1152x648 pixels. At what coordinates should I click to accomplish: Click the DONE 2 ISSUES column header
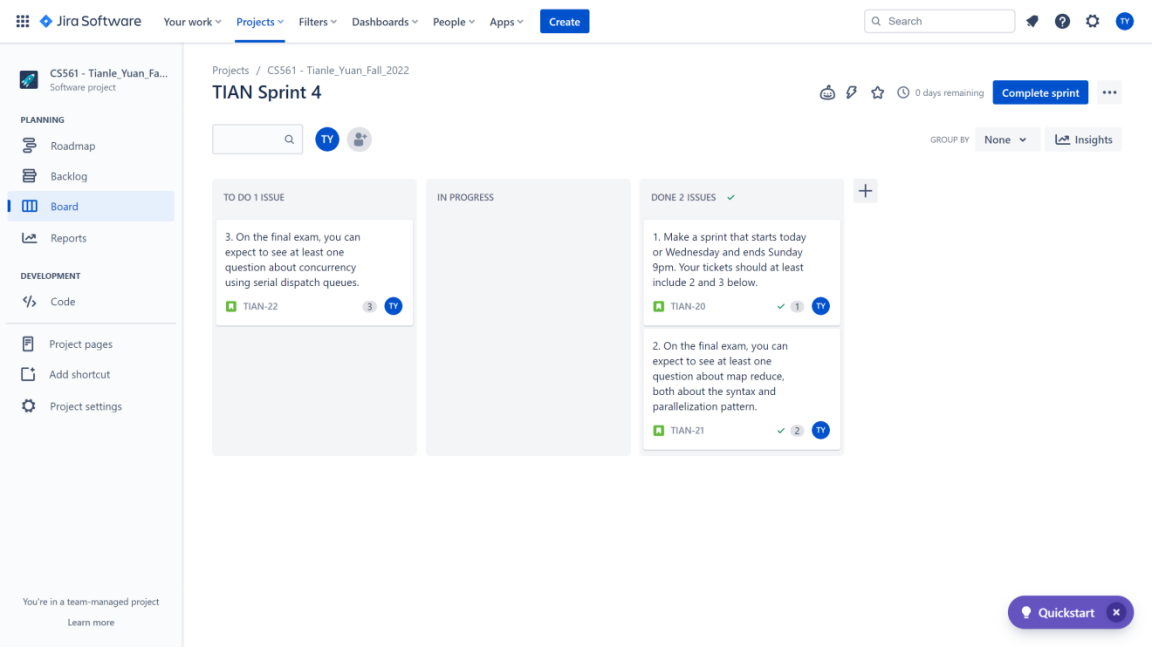click(x=683, y=197)
